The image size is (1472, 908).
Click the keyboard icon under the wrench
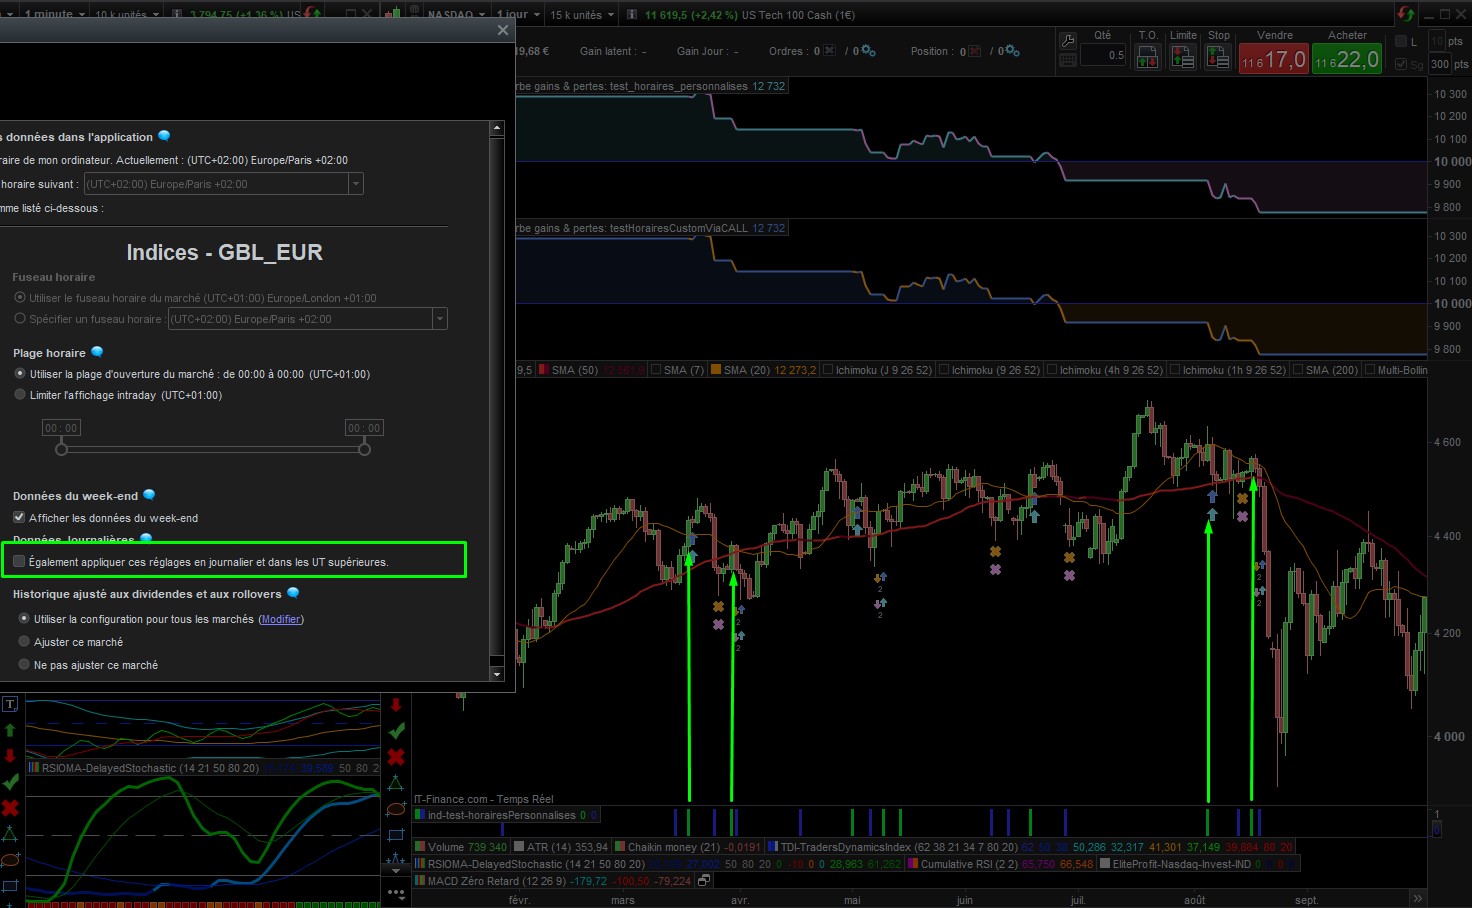pos(1068,60)
